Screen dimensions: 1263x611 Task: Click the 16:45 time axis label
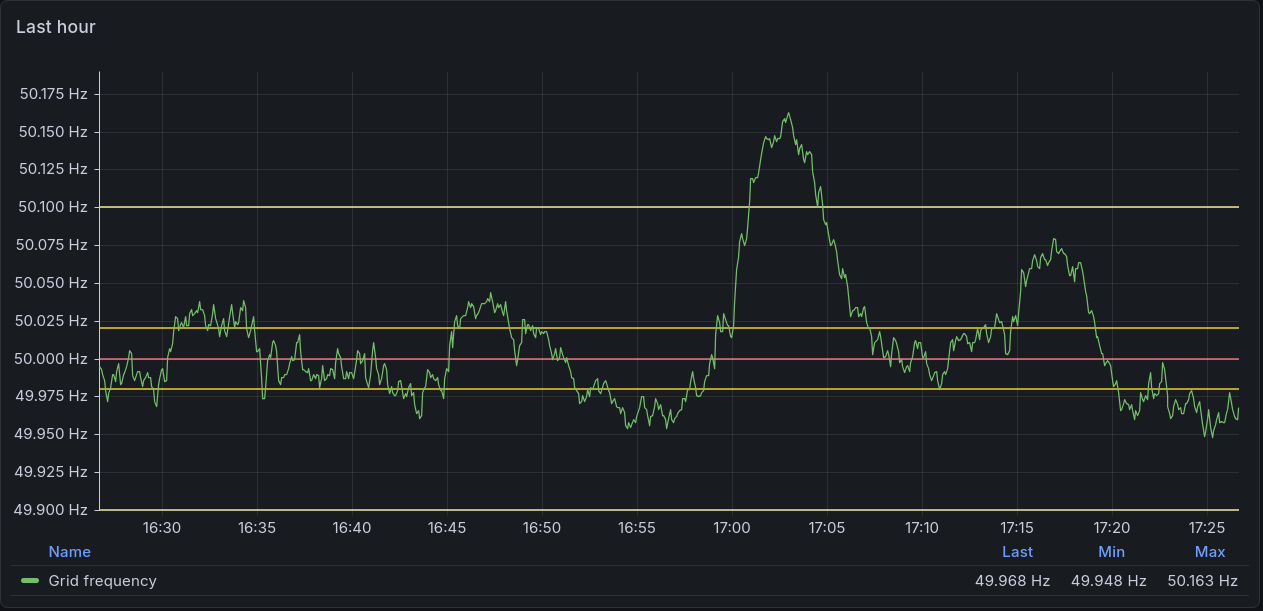[447, 527]
